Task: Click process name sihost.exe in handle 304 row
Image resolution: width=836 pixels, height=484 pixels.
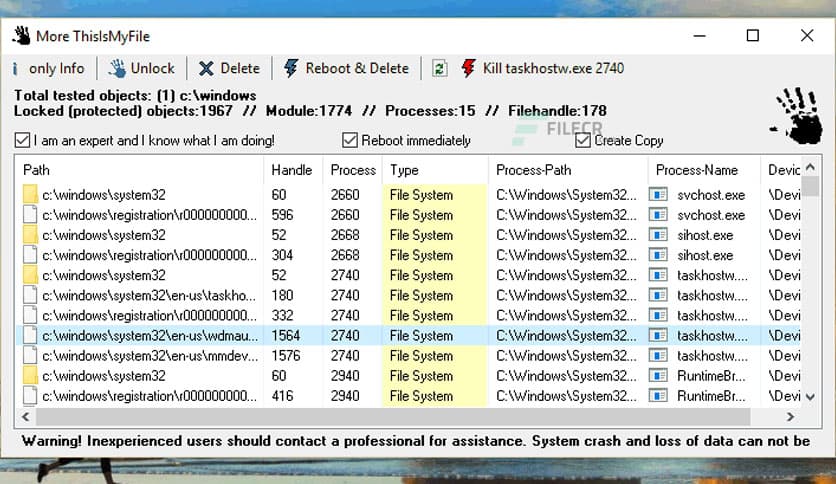Action: tap(705, 255)
